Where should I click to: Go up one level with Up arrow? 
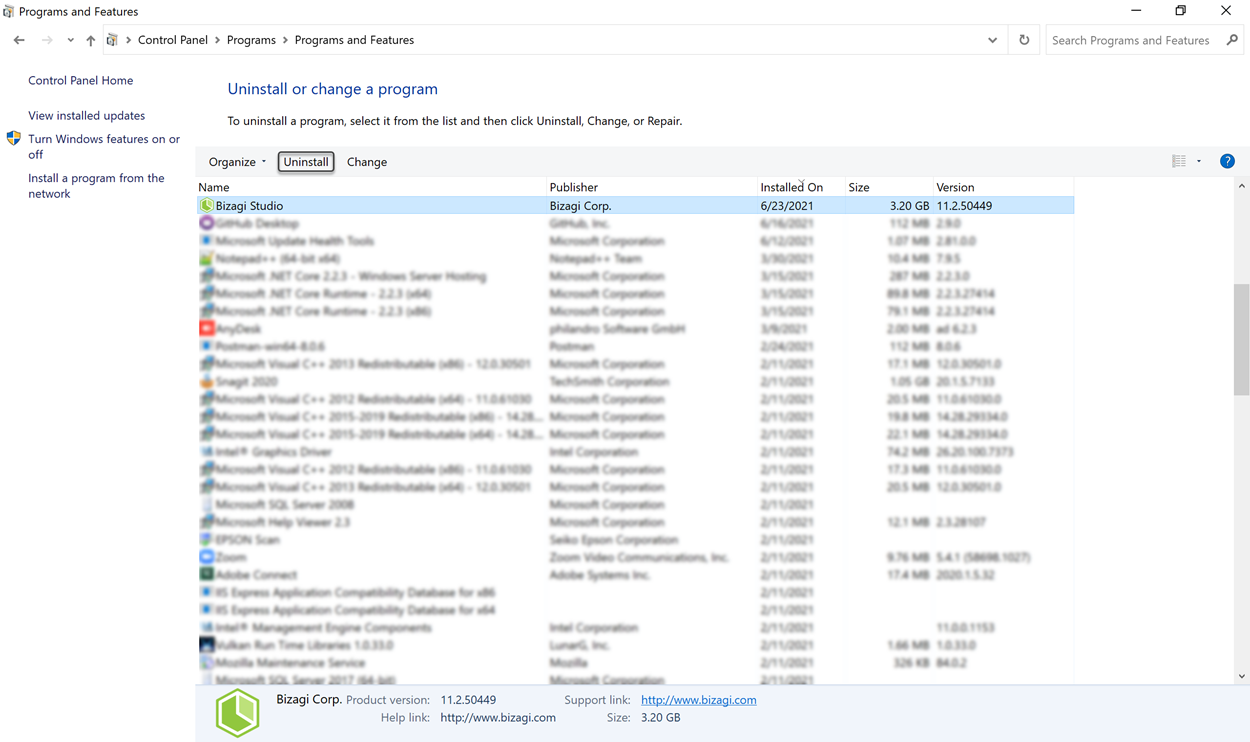pos(90,40)
